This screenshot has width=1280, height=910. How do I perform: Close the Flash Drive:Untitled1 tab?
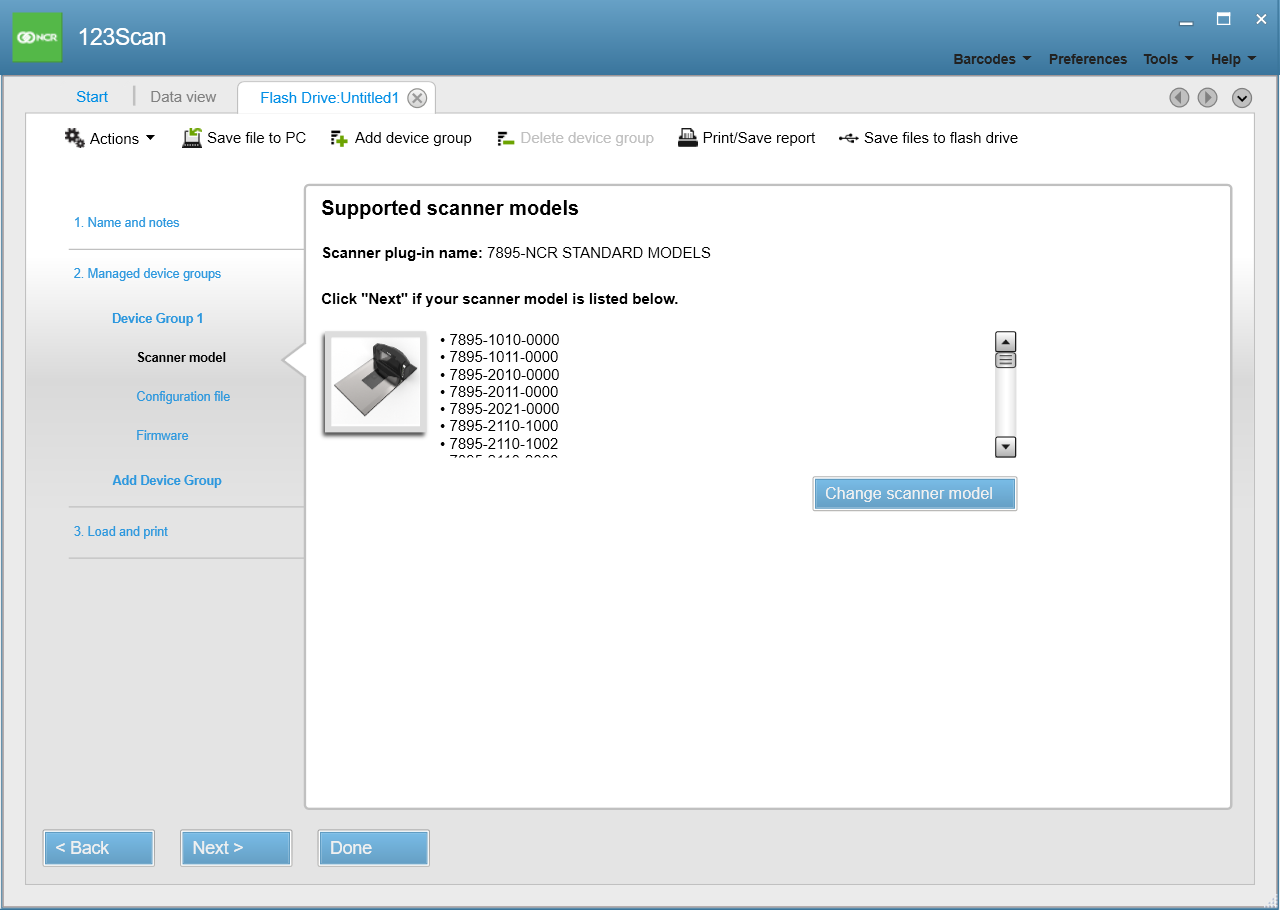tap(417, 98)
